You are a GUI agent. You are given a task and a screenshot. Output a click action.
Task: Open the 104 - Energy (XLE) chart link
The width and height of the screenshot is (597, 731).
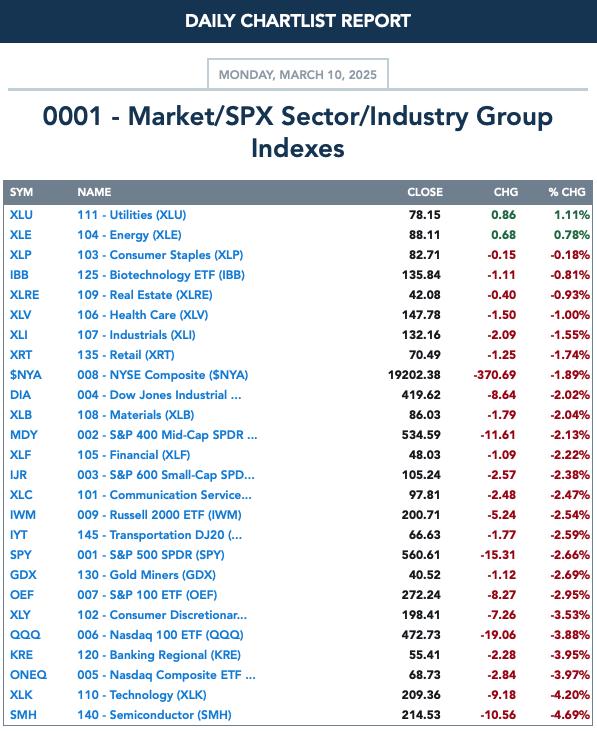click(x=130, y=235)
